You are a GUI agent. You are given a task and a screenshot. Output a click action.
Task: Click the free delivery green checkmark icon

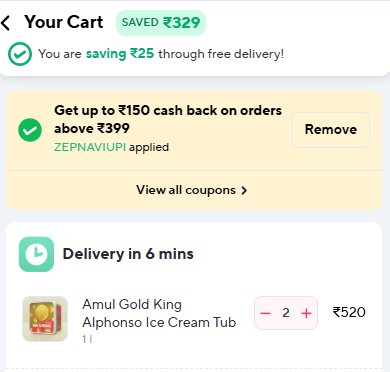[20, 54]
